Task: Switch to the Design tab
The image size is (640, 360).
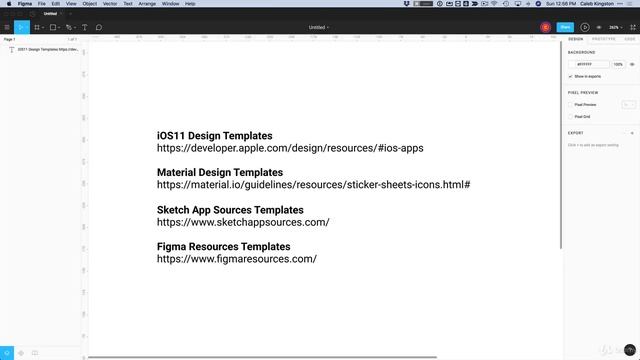Action: (576, 39)
